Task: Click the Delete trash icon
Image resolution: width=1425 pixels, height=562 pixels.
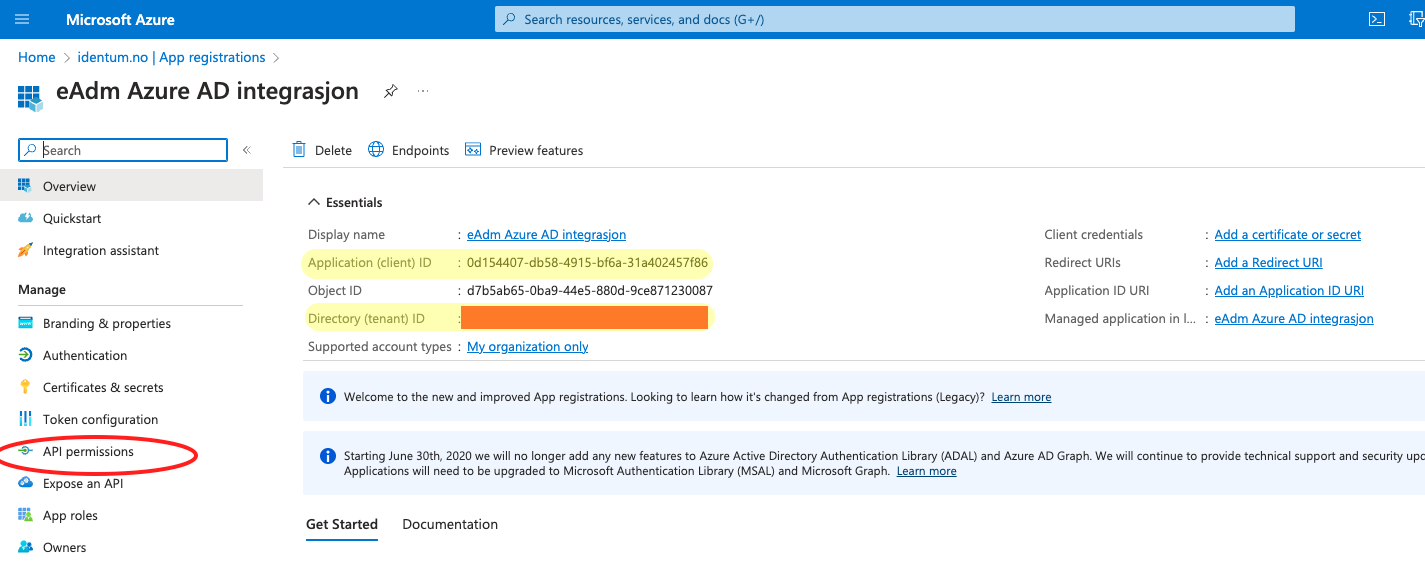Action: tap(299, 150)
